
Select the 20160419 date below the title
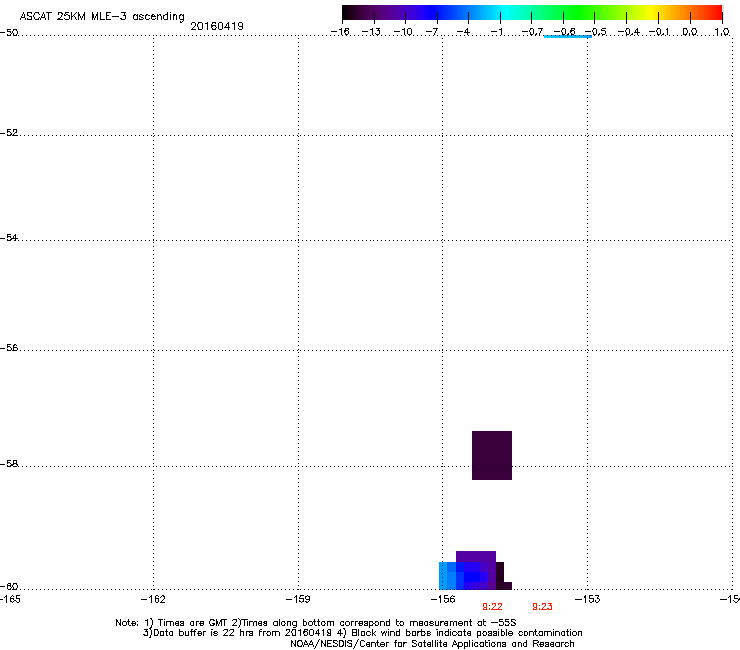pos(217,26)
